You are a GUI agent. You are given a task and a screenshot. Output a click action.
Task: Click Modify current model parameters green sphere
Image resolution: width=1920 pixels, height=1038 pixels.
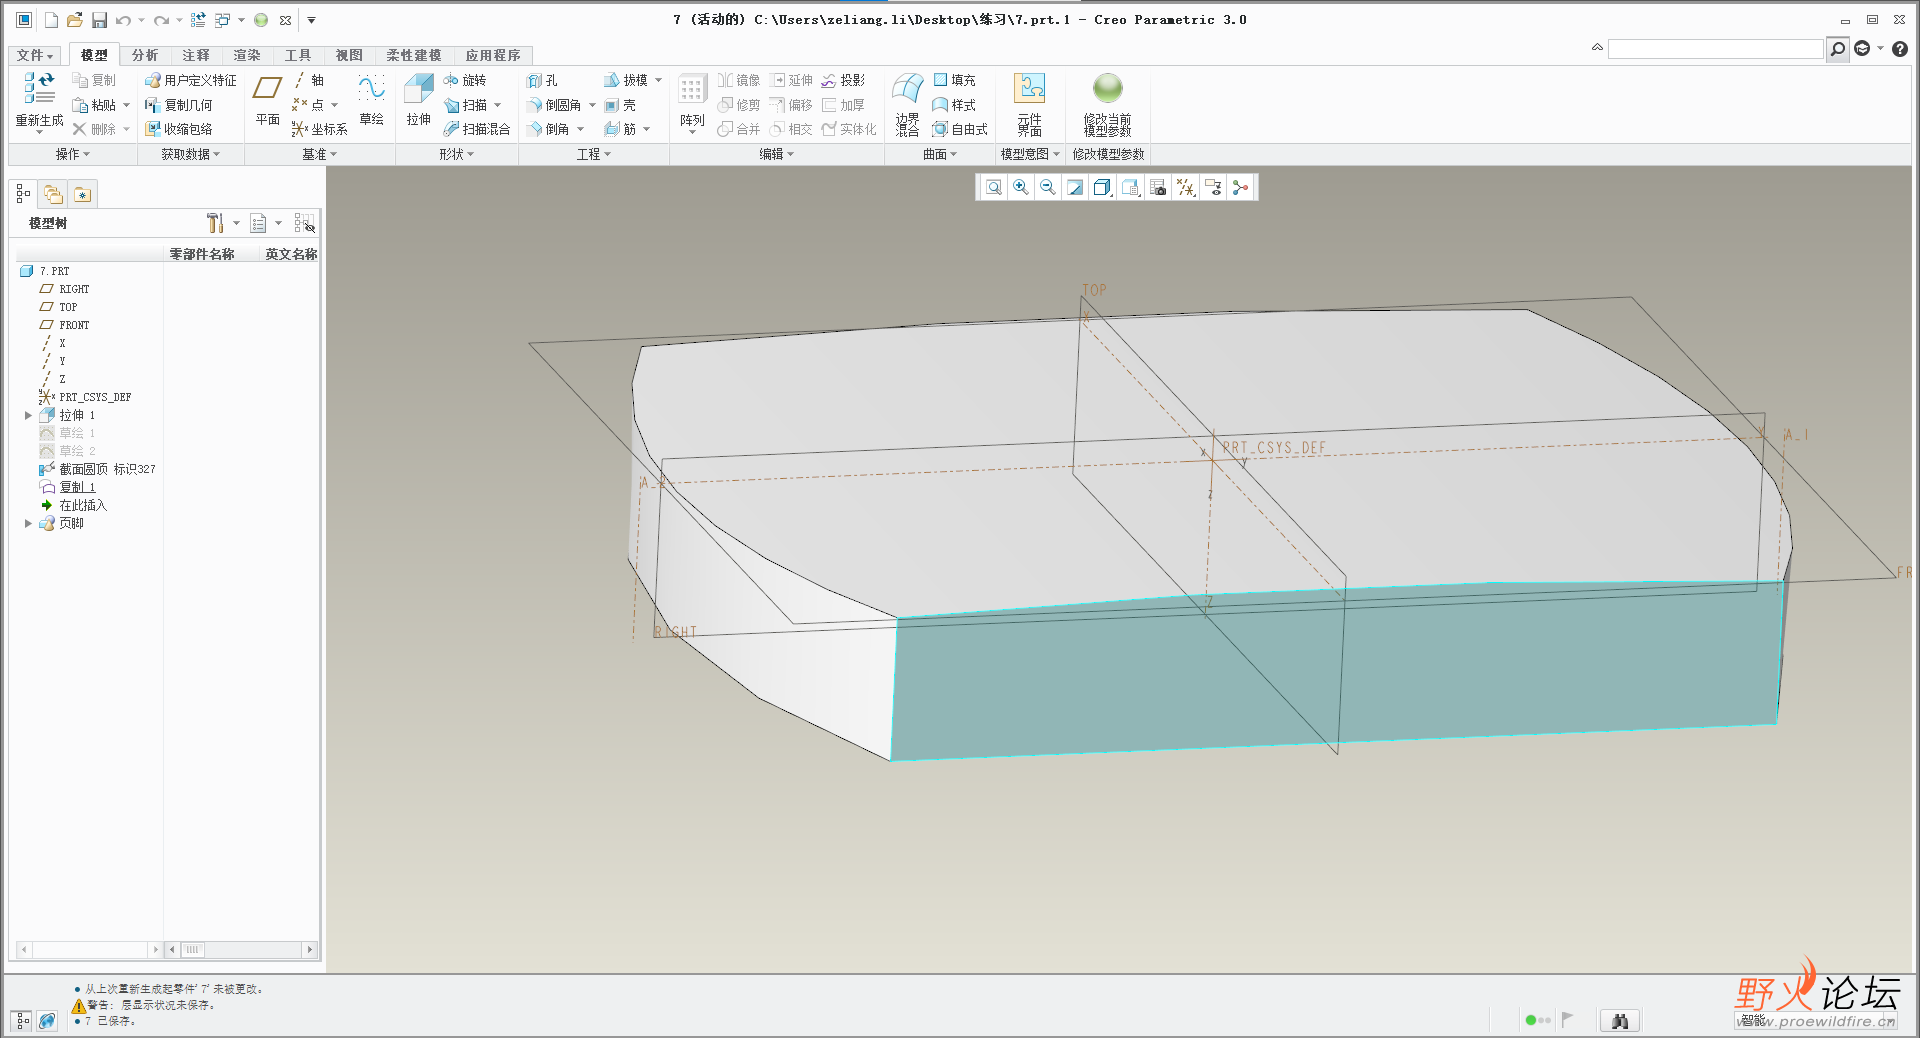(1107, 88)
